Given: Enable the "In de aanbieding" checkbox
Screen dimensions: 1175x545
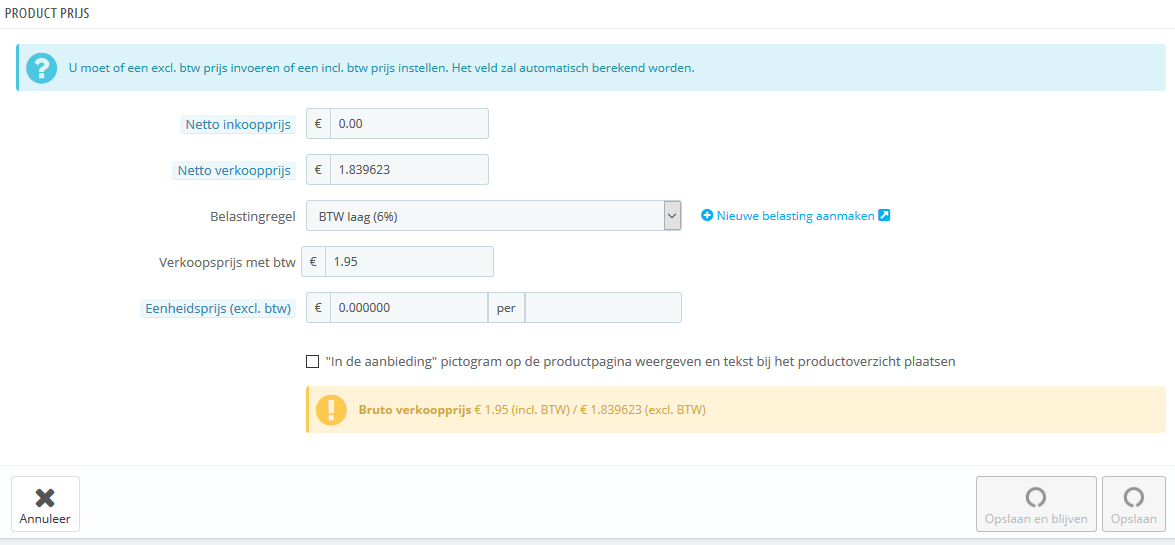Looking at the screenshot, I should [x=312, y=361].
